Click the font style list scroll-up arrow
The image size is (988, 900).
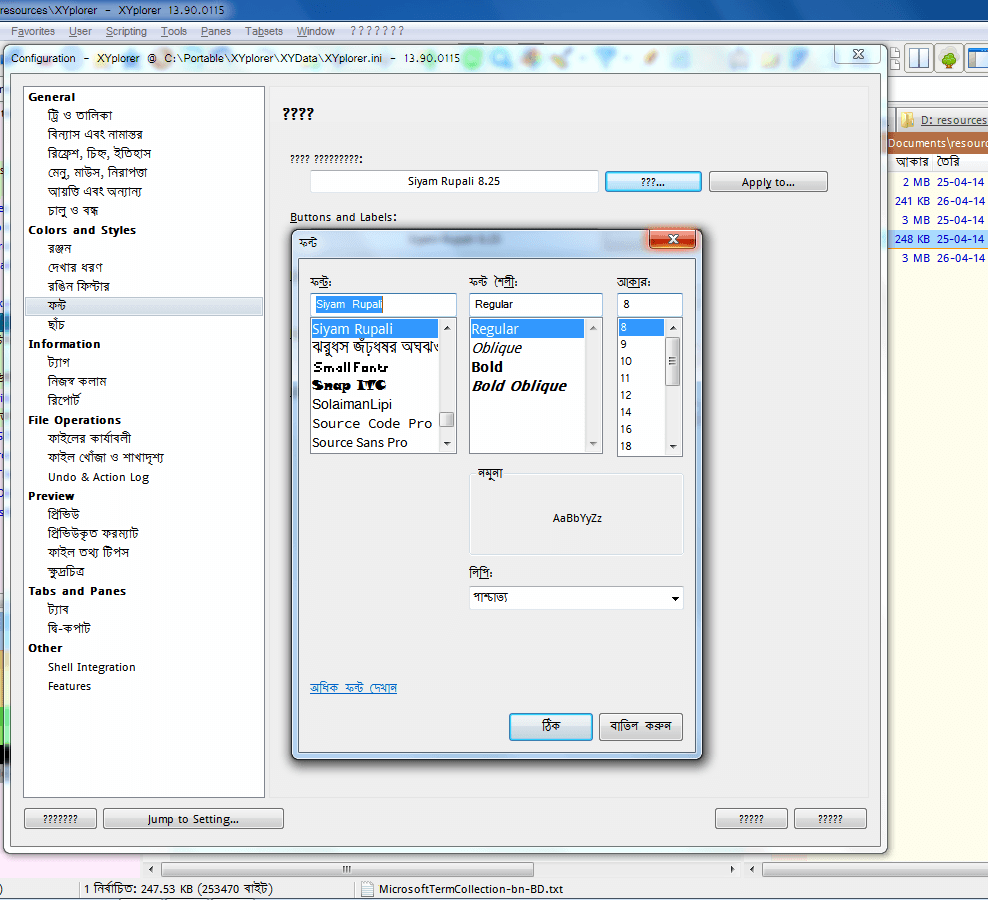[x=593, y=328]
